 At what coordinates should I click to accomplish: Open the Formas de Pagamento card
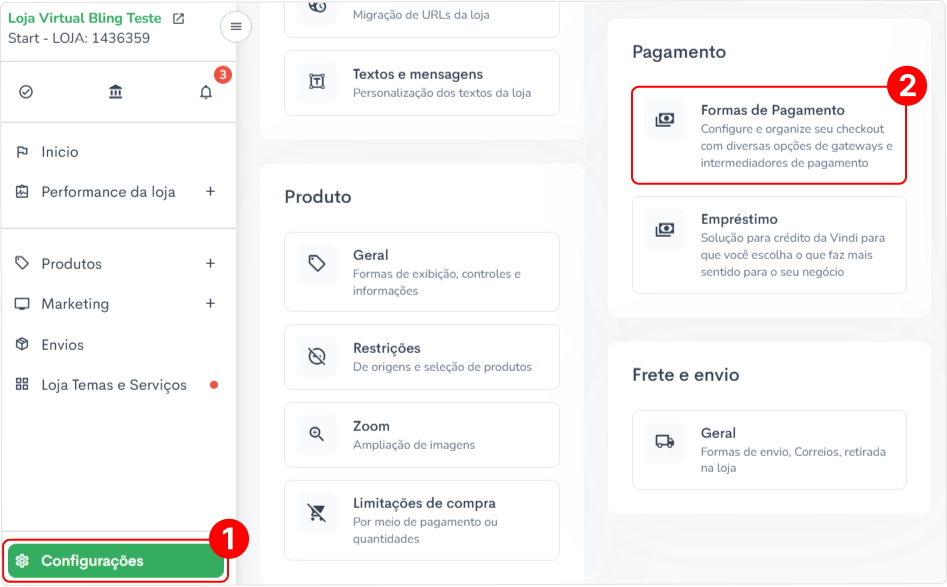(x=769, y=135)
